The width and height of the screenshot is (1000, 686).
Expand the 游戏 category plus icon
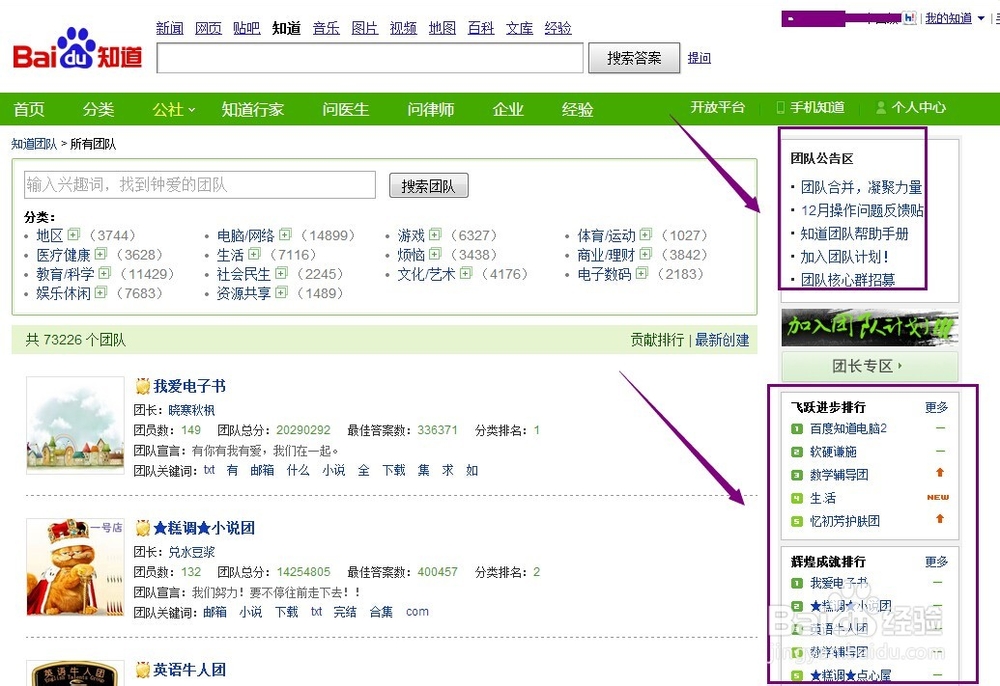pos(435,235)
